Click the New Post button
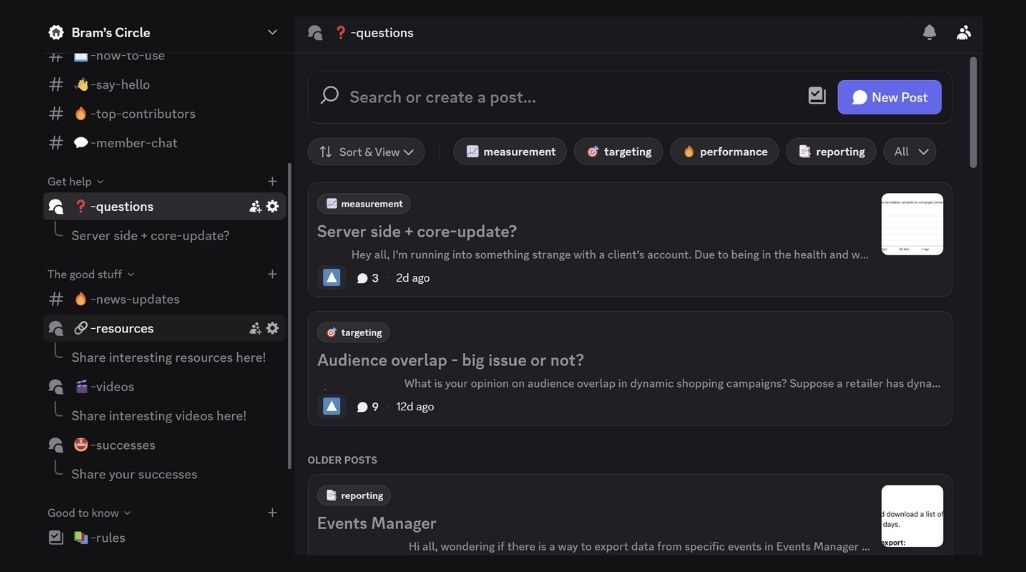1026x572 pixels. click(x=889, y=97)
